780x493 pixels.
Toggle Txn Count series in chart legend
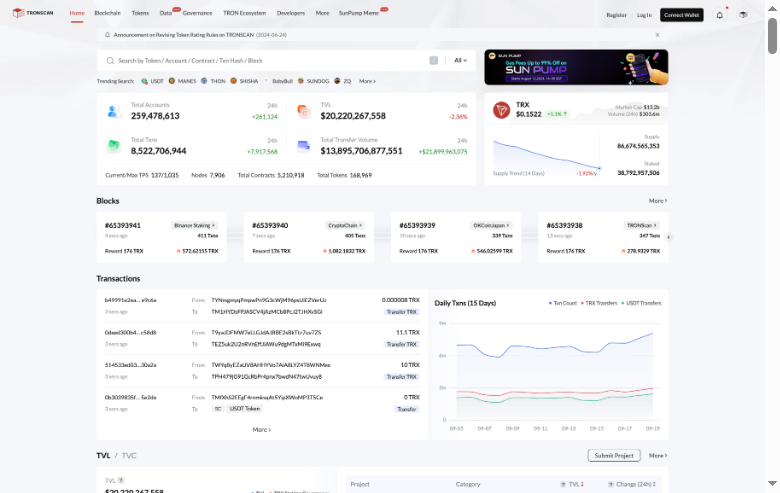(563, 302)
